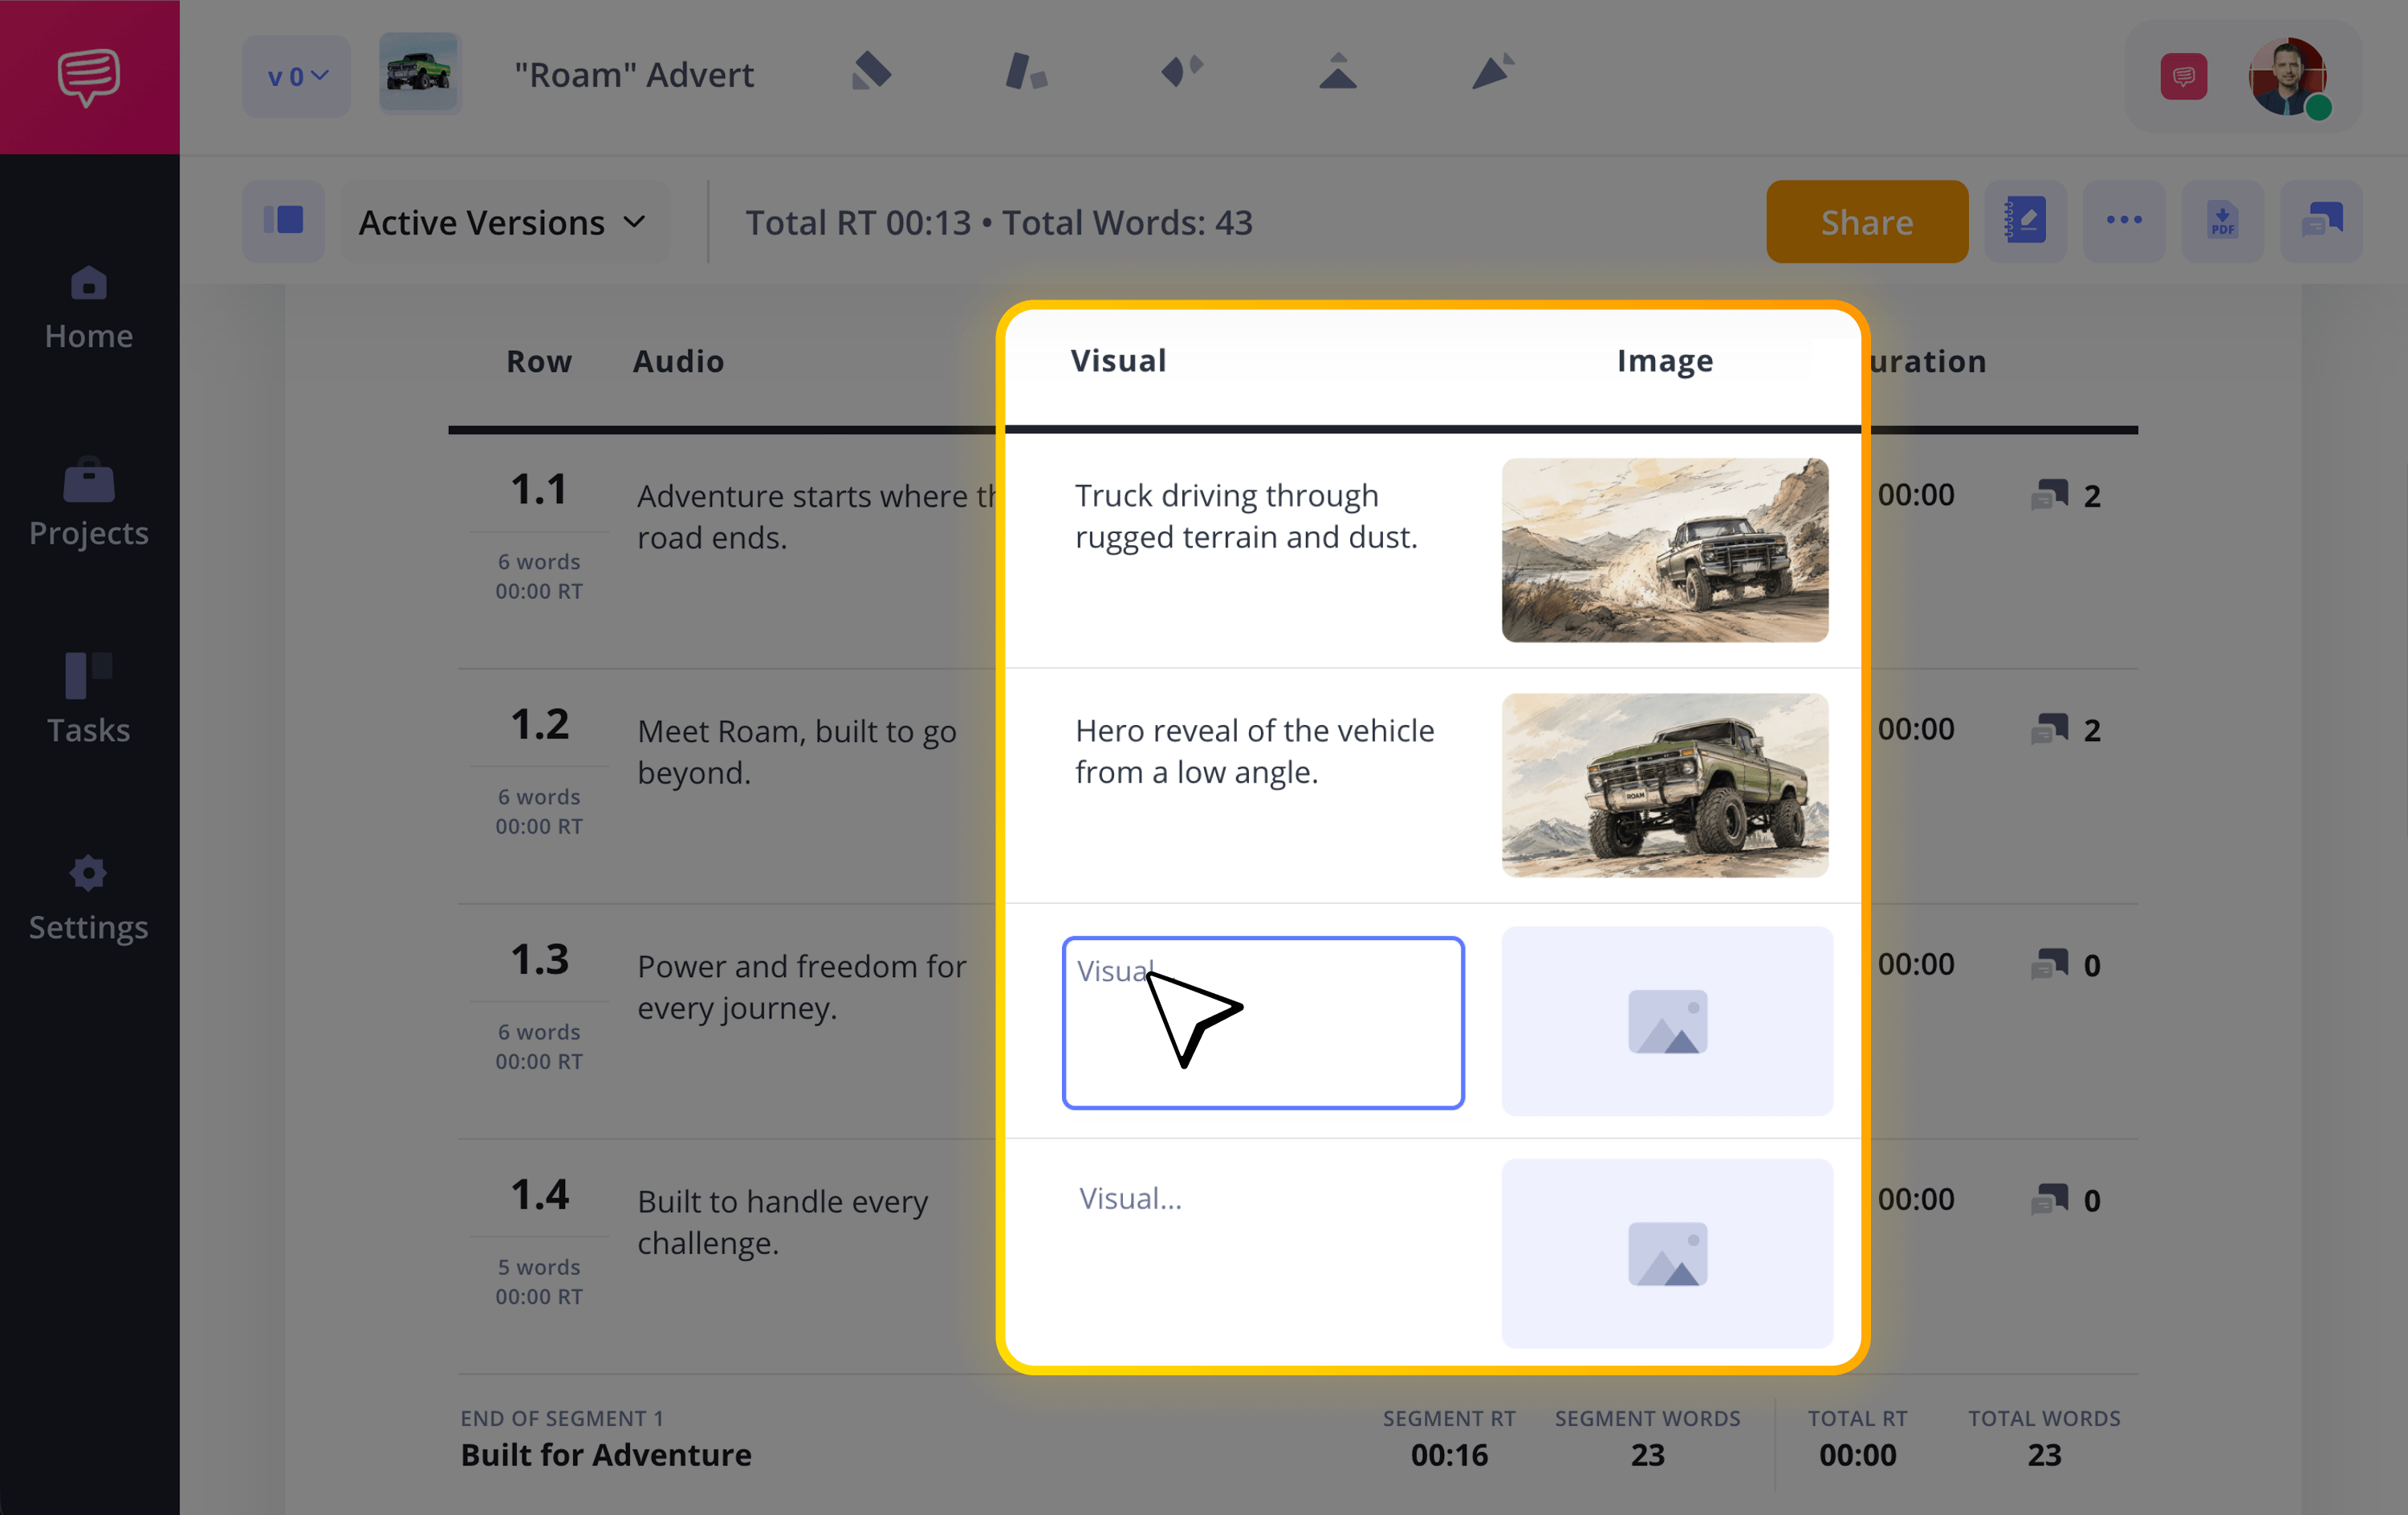The width and height of the screenshot is (2408, 1515).
Task: Click the slanted bar and square icon
Action: click(x=1026, y=72)
